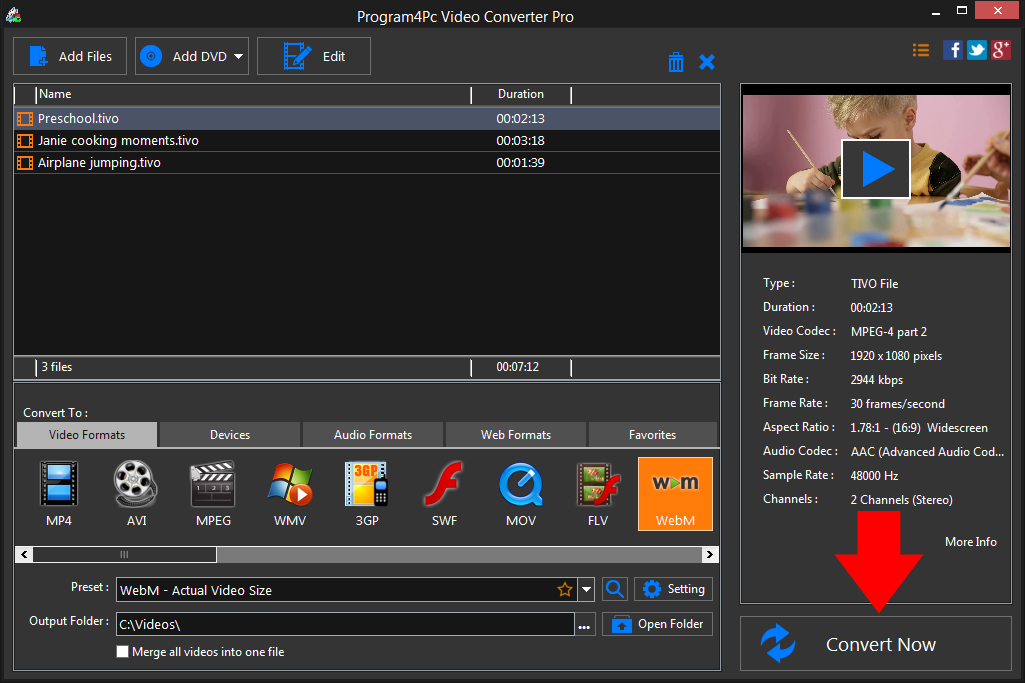Click the Edit button
The width and height of the screenshot is (1025, 683).
(314, 56)
